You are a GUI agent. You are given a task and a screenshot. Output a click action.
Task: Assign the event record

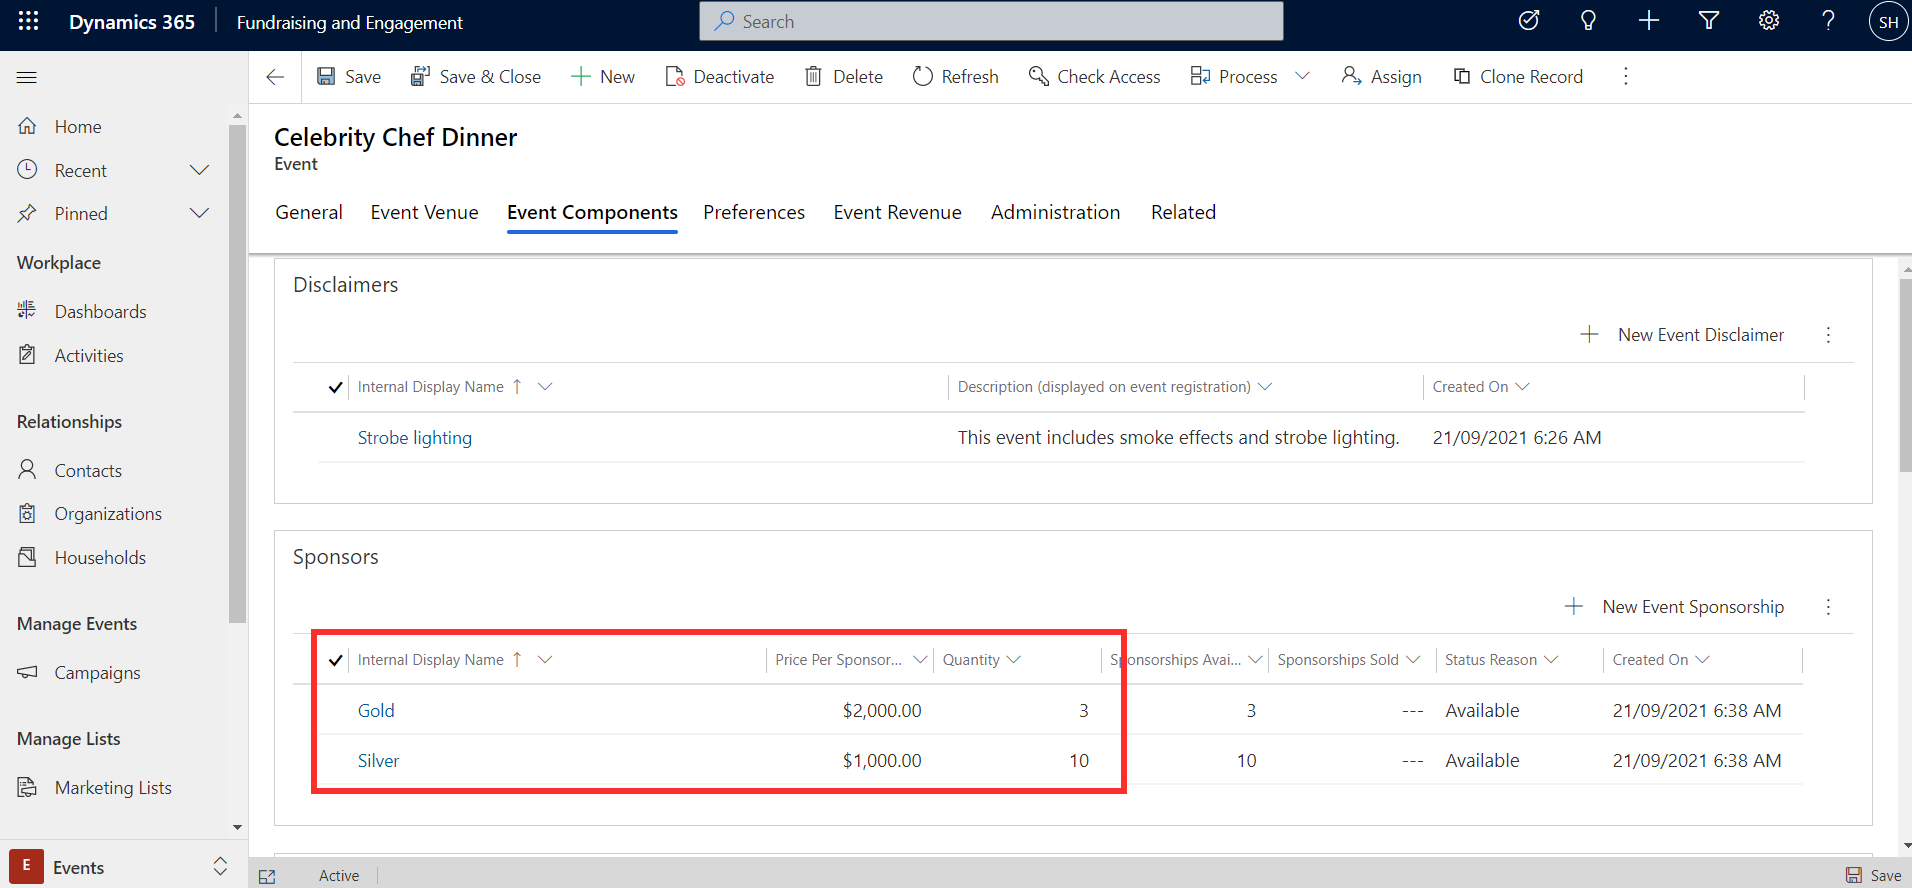[x=1382, y=77]
